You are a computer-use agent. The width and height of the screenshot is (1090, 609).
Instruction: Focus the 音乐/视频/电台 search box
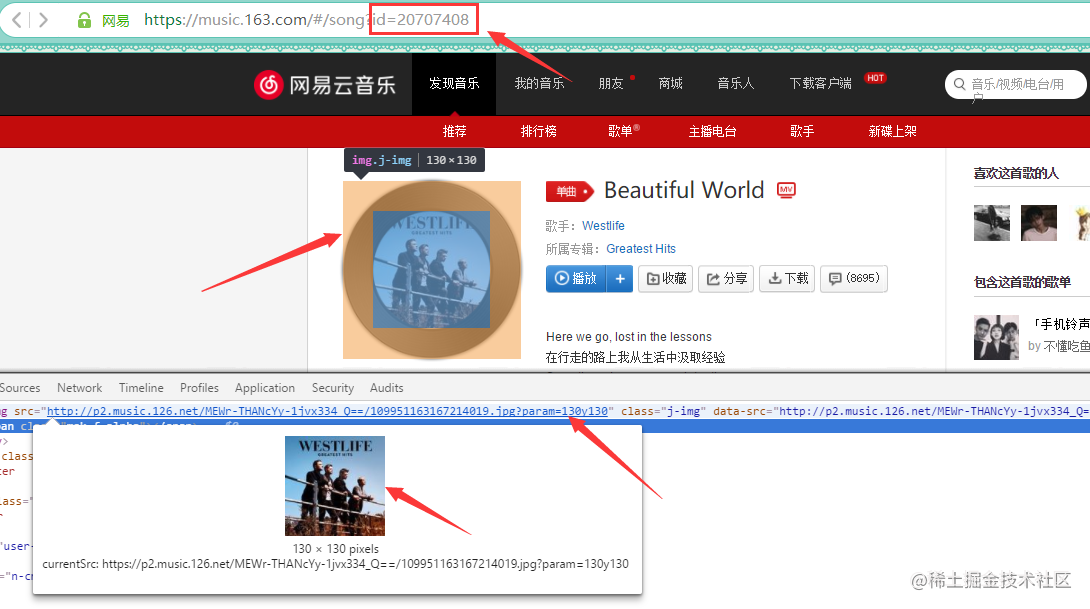(x=1018, y=84)
